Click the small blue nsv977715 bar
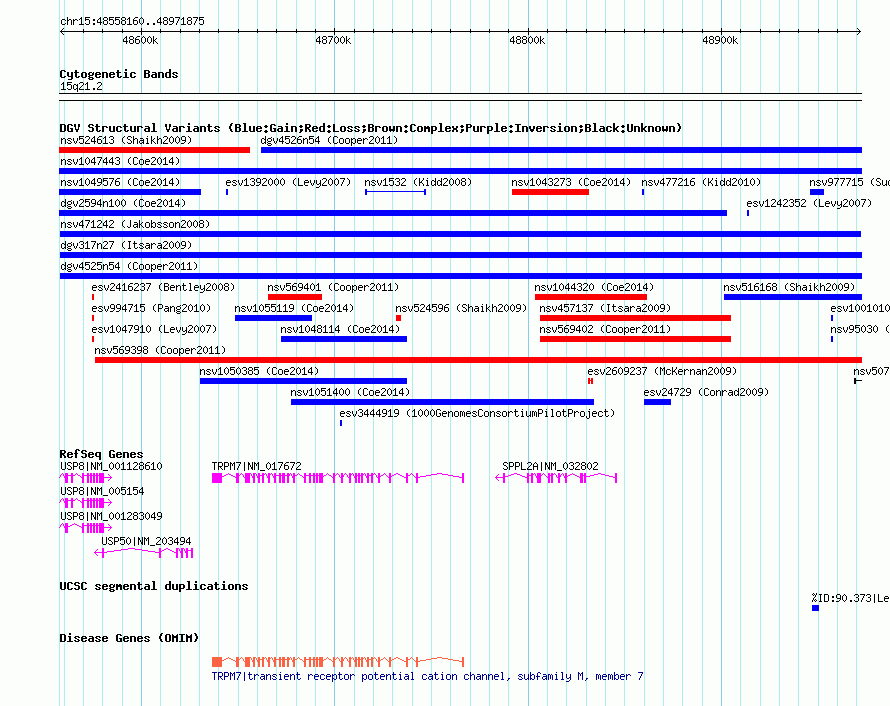The image size is (890, 706). pyautogui.click(x=817, y=192)
